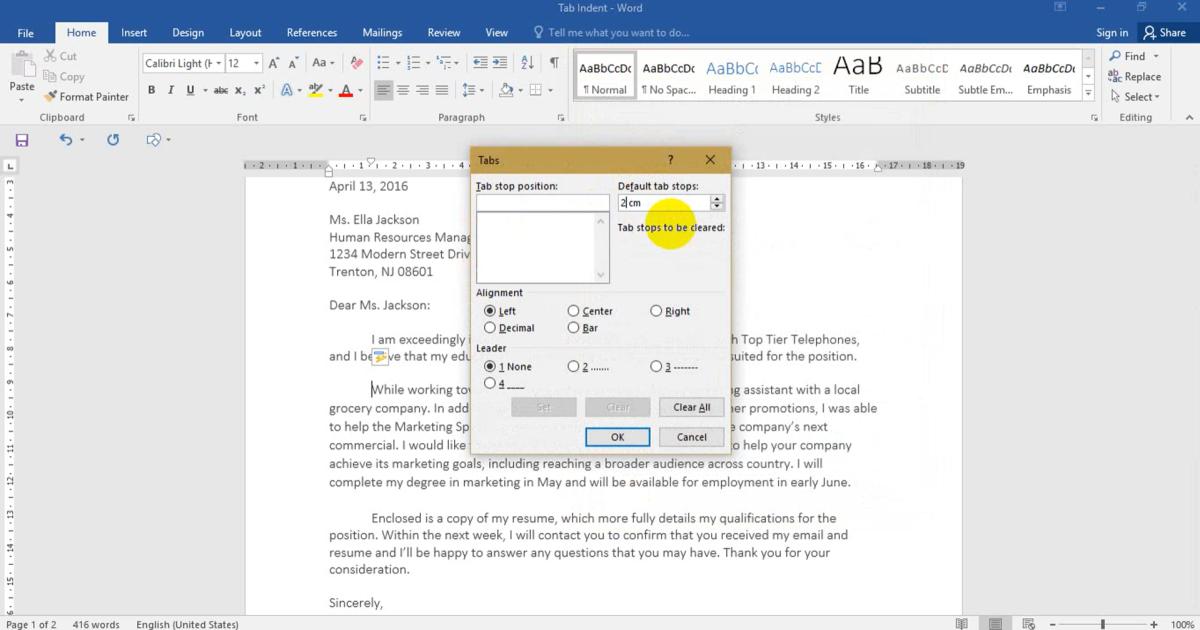Select Right alignment radio button
The image size is (1200, 630).
pyautogui.click(x=656, y=311)
